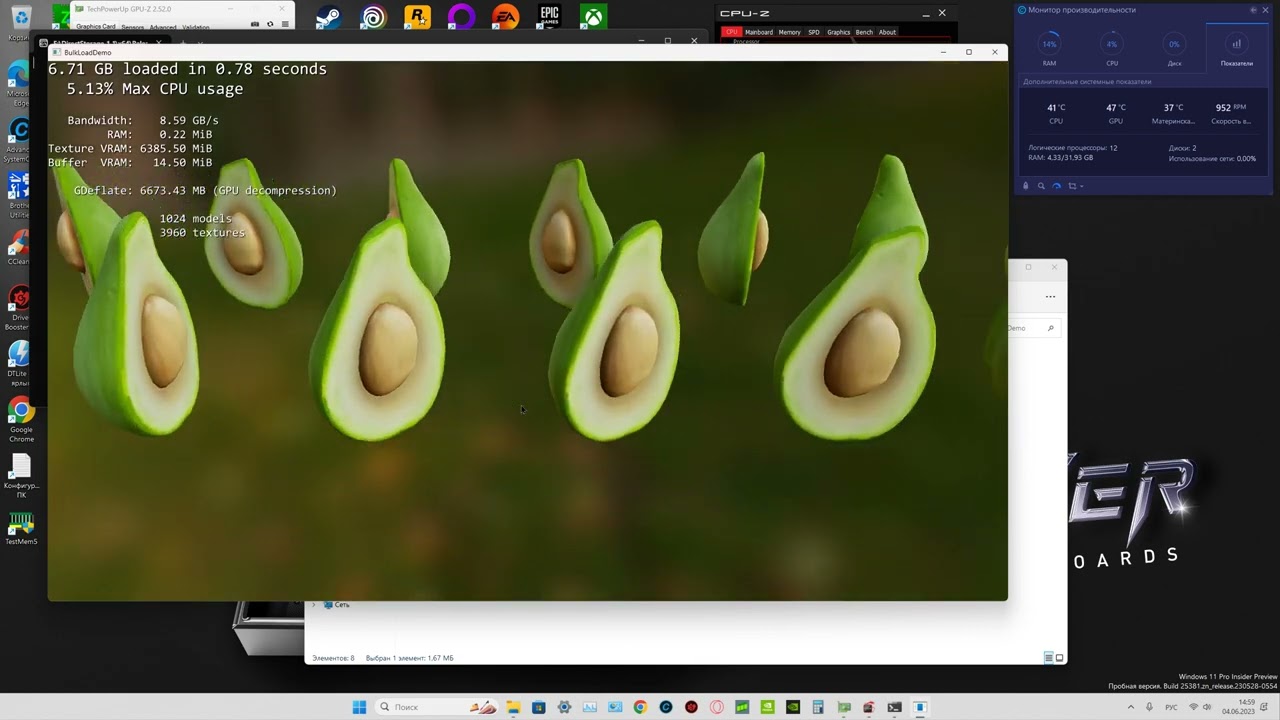Open the terminal icon on the taskbar

click(x=895, y=707)
